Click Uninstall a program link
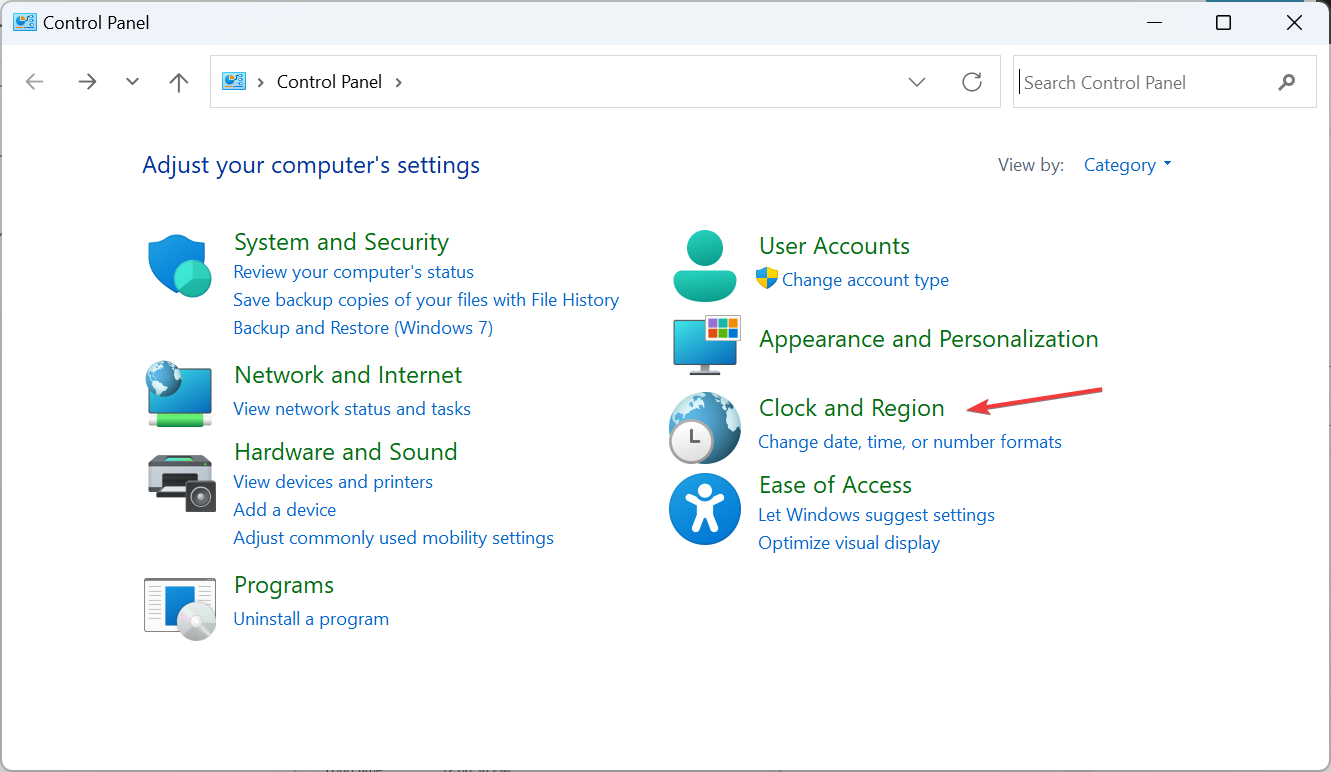 pos(311,619)
